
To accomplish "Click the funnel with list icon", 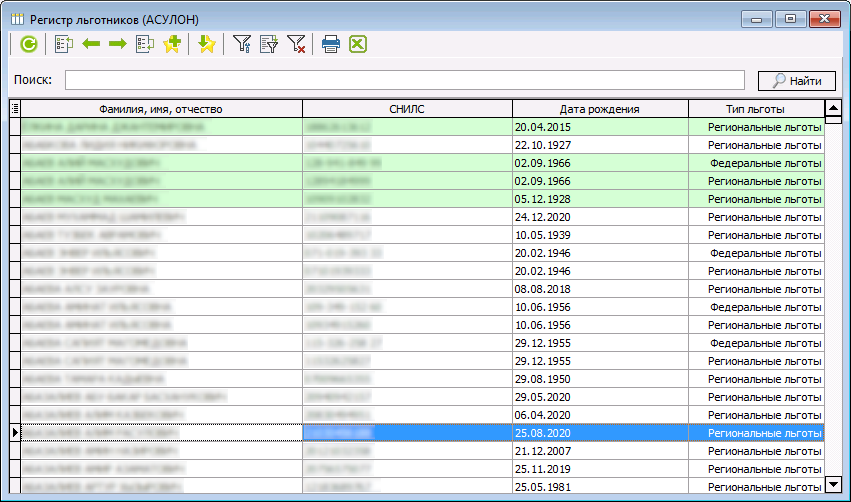I will pos(268,44).
